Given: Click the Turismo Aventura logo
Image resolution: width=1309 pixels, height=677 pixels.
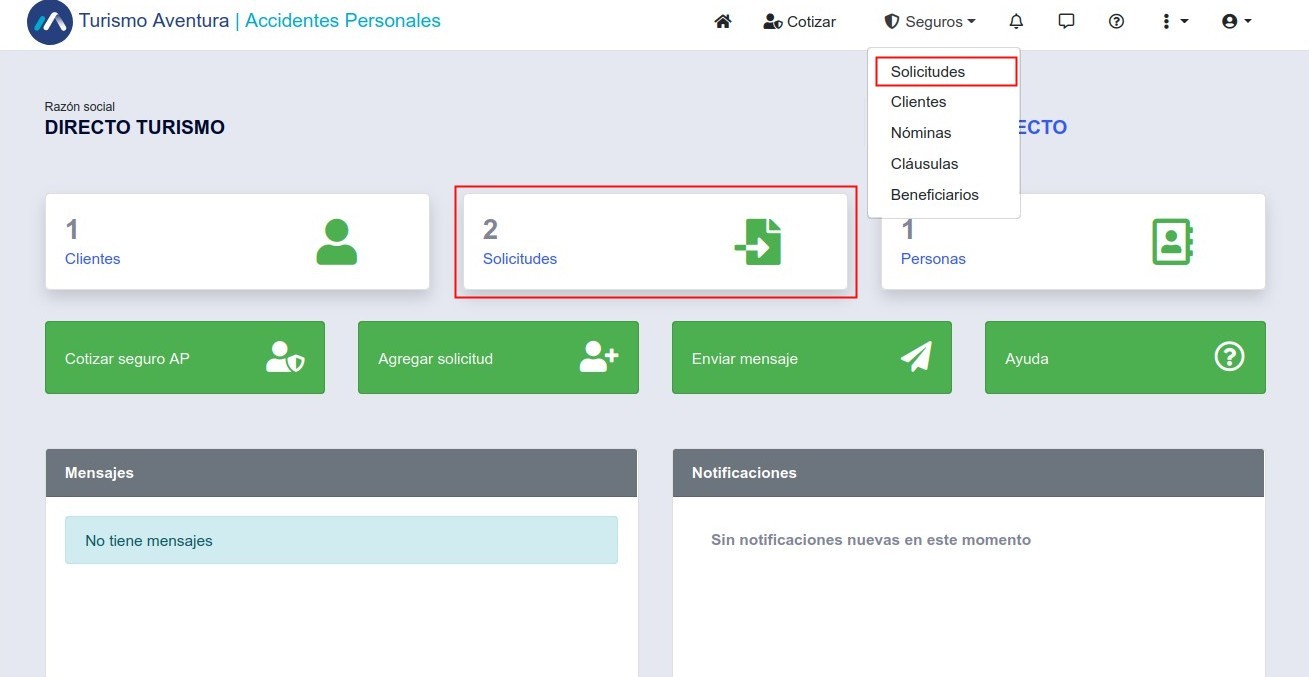Looking at the screenshot, I should pos(50,22).
